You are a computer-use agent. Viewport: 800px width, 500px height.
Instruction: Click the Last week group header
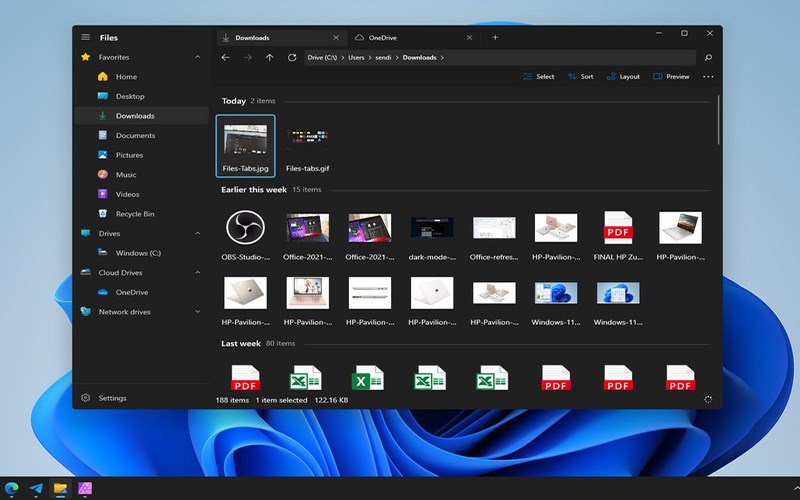point(241,343)
